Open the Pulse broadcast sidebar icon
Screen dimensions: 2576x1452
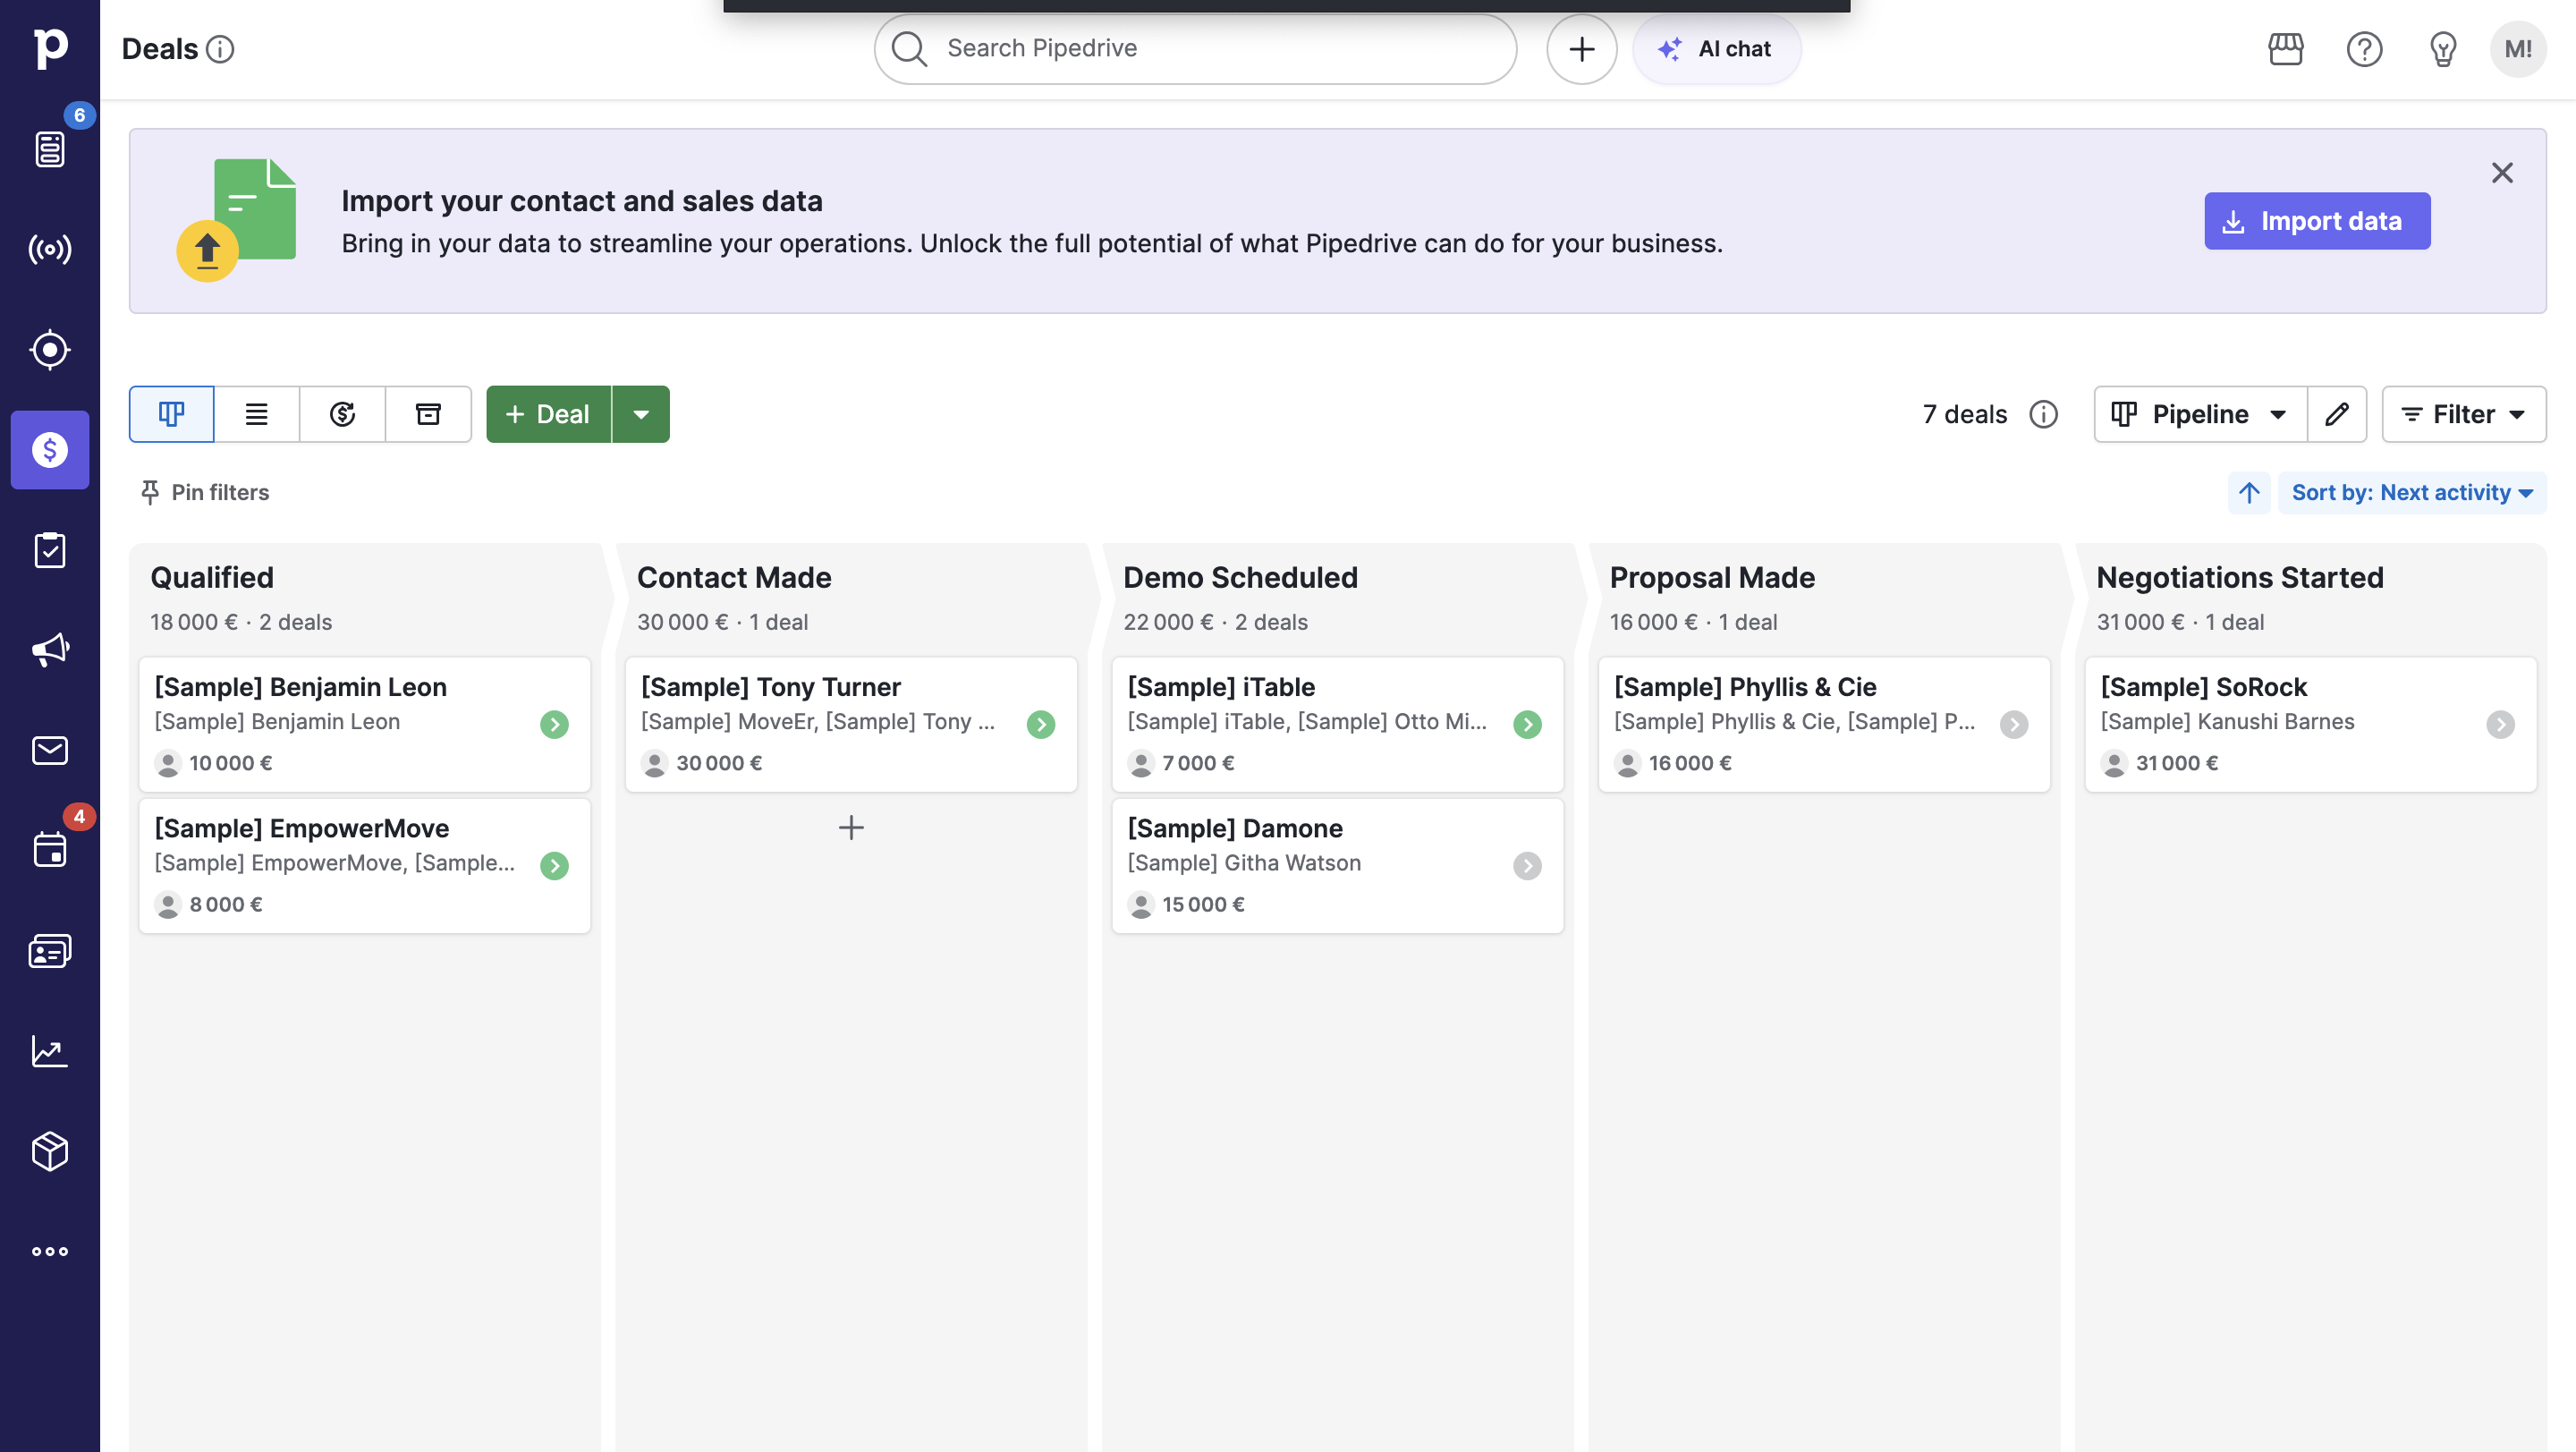point(50,249)
